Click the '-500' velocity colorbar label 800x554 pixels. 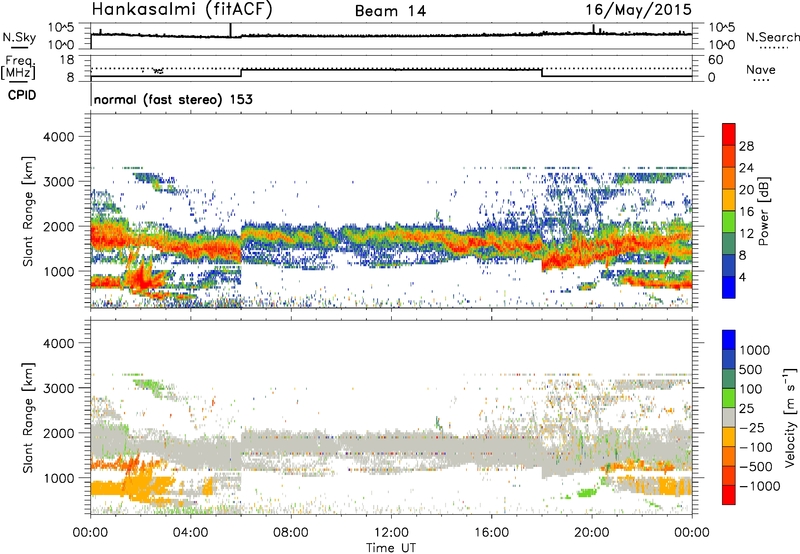[x=756, y=466]
